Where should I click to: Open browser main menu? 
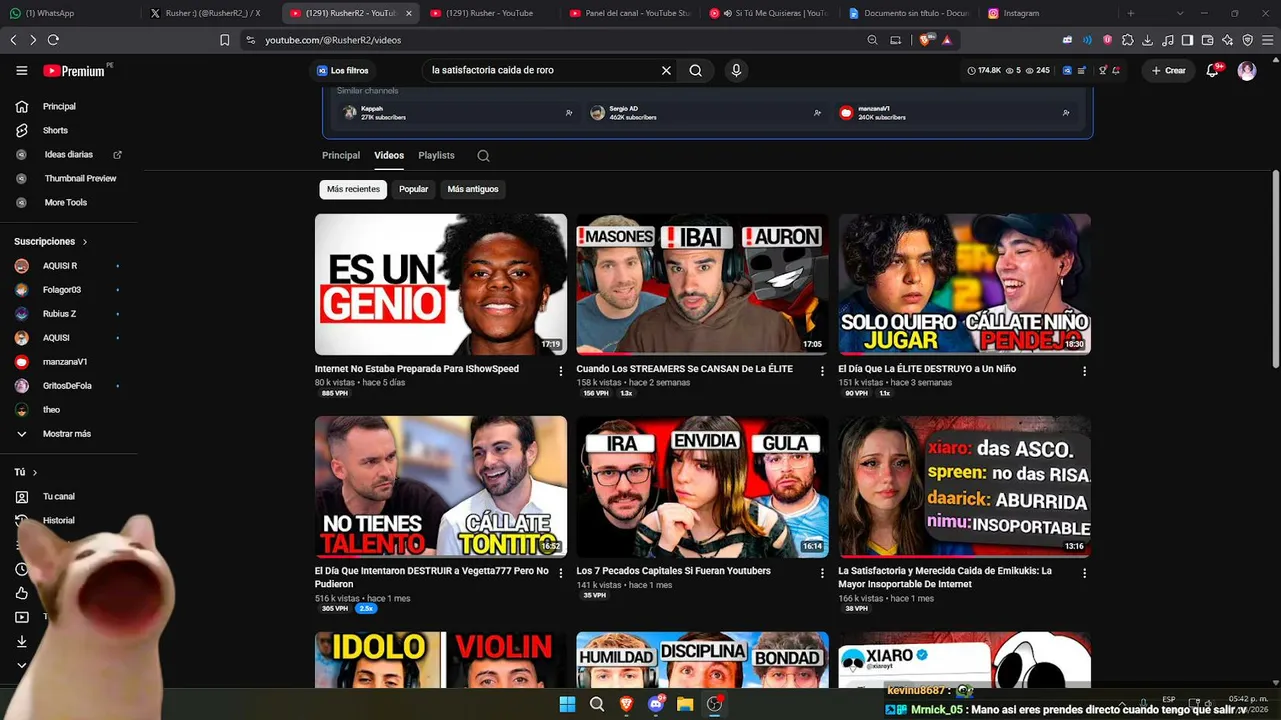click(x=1267, y=40)
